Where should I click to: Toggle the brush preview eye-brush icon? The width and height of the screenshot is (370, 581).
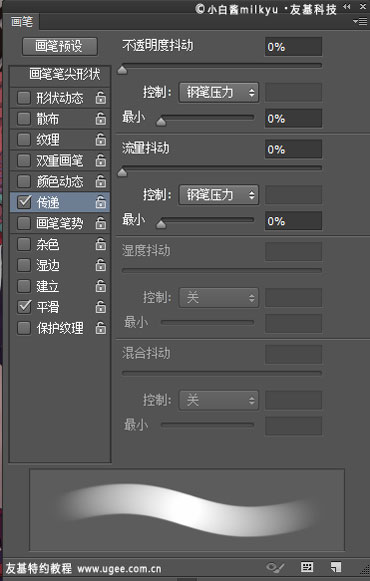(x=275, y=567)
